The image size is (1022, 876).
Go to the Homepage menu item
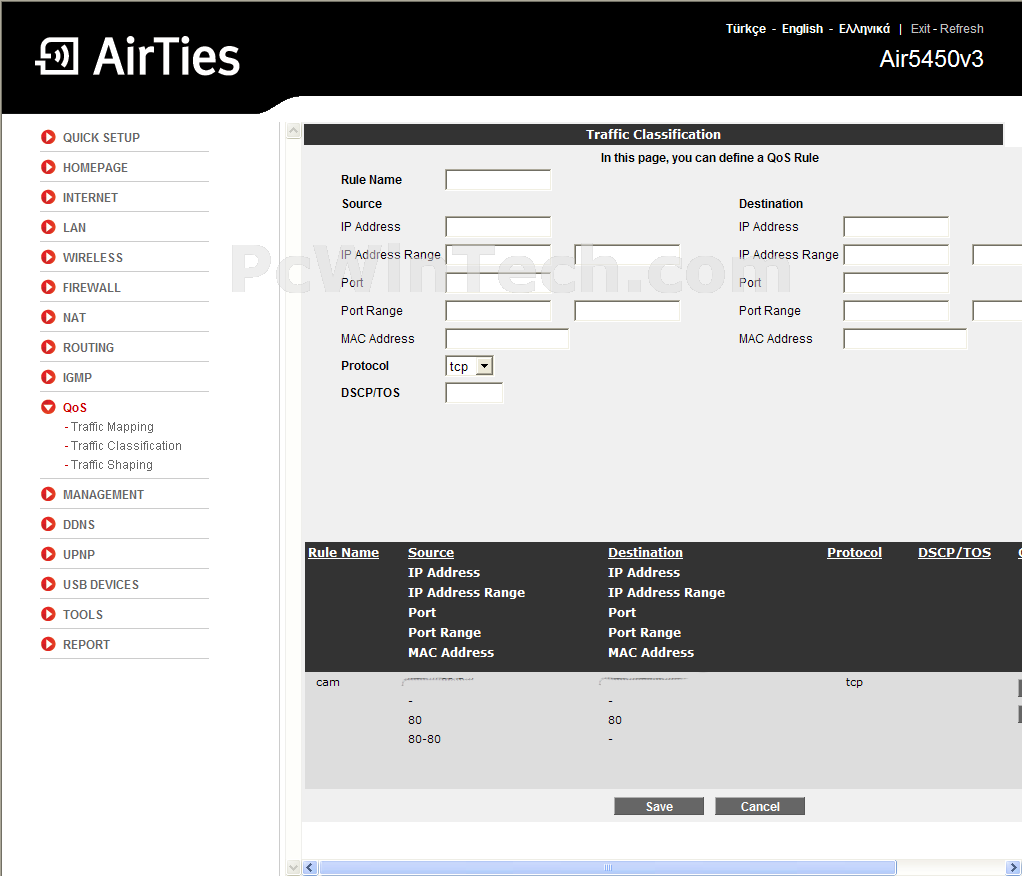click(95, 168)
